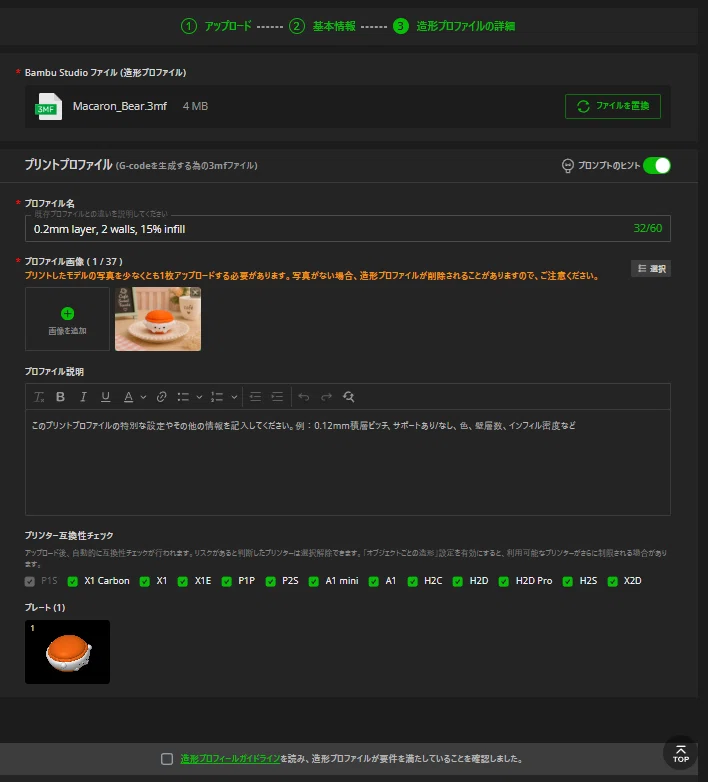This screenshot has width=708, height=782.
Task: Toggle underline formatting in editor
Action: pos(106,397)
